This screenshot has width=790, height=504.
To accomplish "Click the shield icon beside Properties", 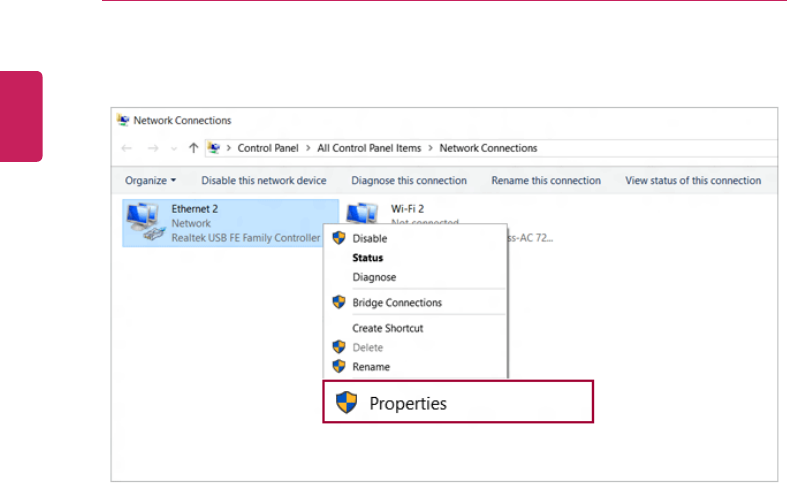I will 347,402.
